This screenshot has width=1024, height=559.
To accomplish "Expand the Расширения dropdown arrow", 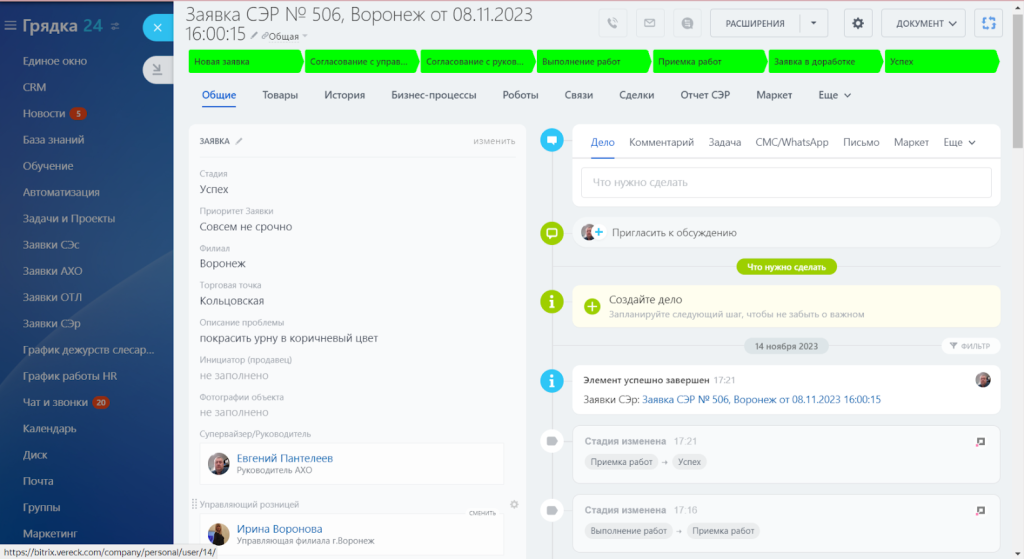I will (x=814, y=23).
